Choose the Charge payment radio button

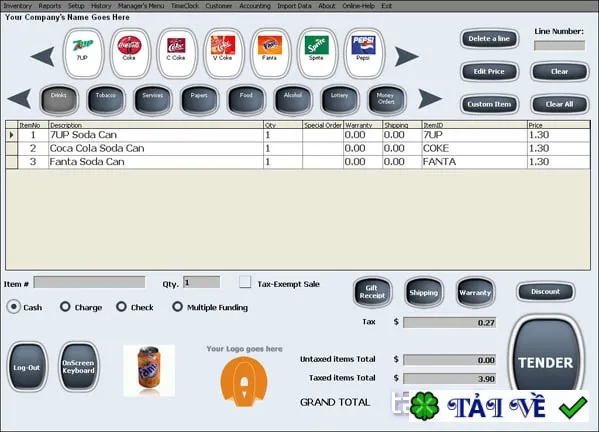click(65, 306)
